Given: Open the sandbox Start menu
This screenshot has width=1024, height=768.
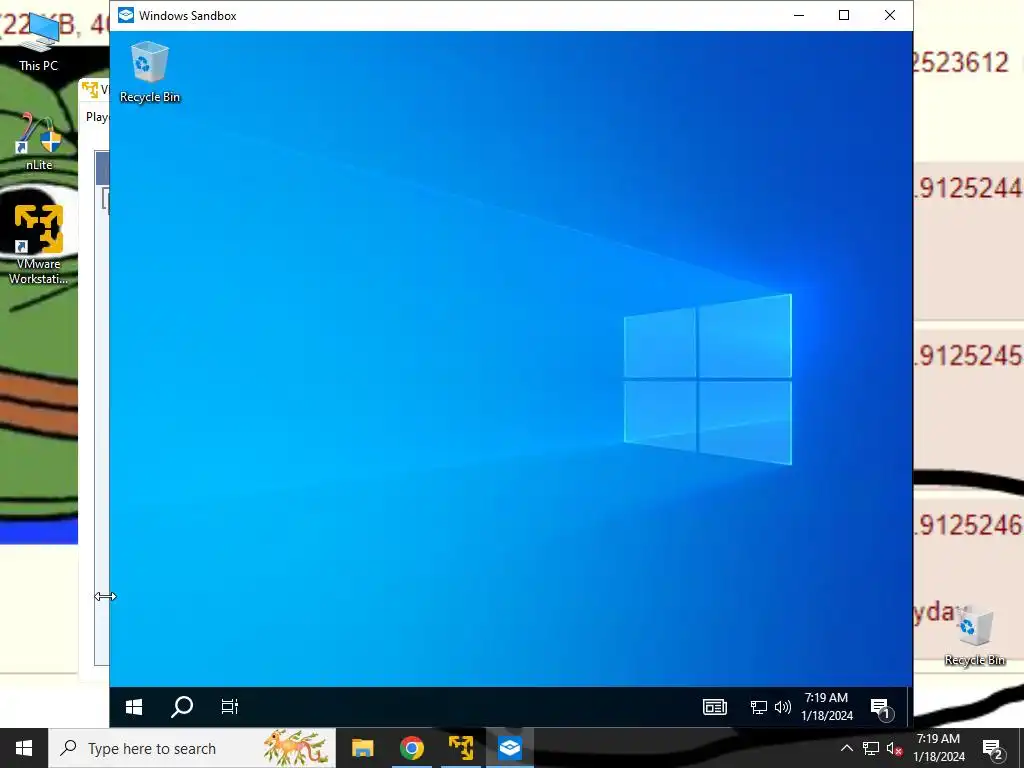Looking at the screenshot, I should tap(134, 707).
